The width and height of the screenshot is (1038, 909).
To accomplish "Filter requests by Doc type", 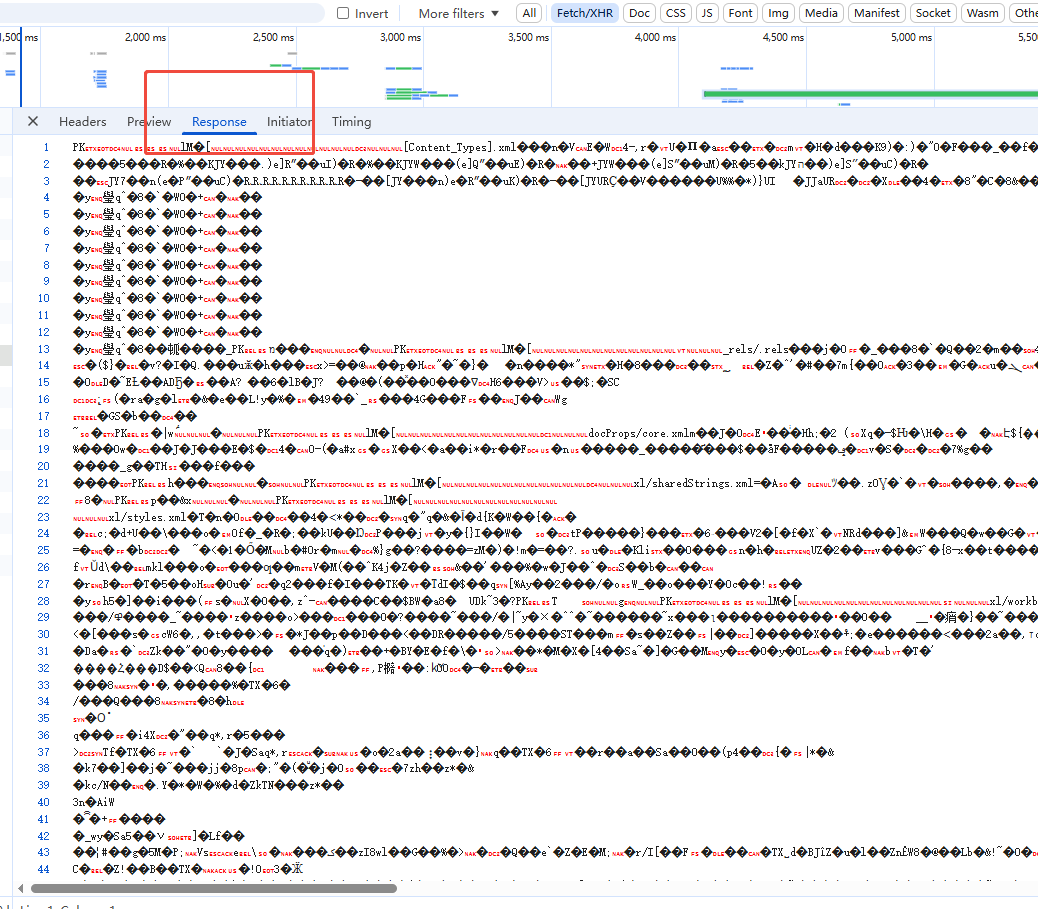I will (639, 13).
